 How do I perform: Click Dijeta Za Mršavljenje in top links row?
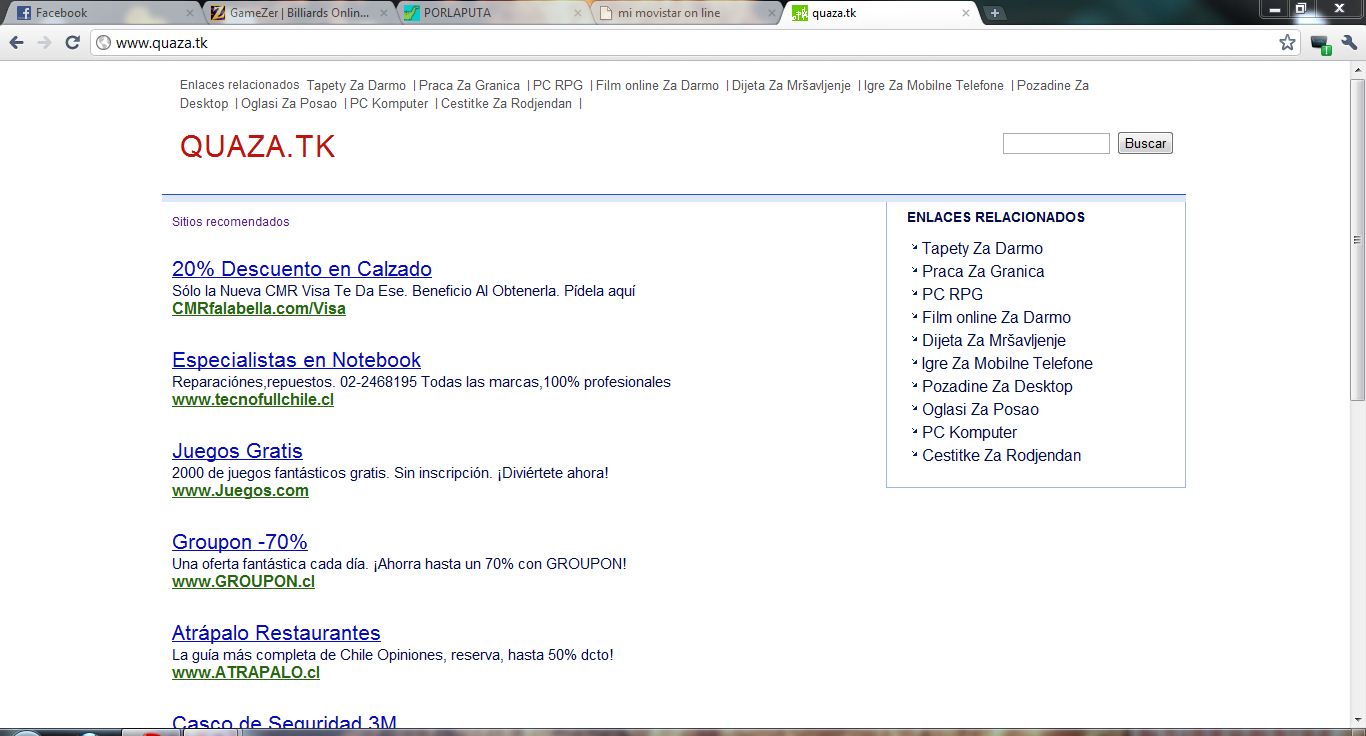pos(791,86)
